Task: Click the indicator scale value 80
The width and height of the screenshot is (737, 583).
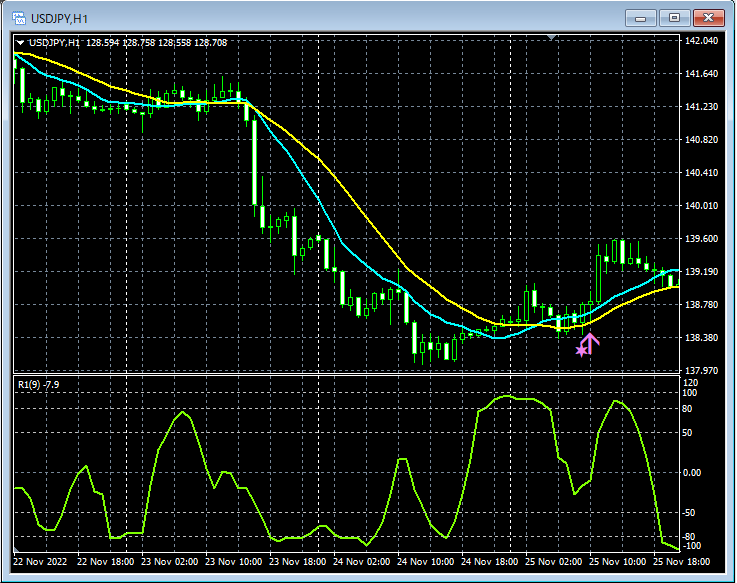Action: point(687,409)
